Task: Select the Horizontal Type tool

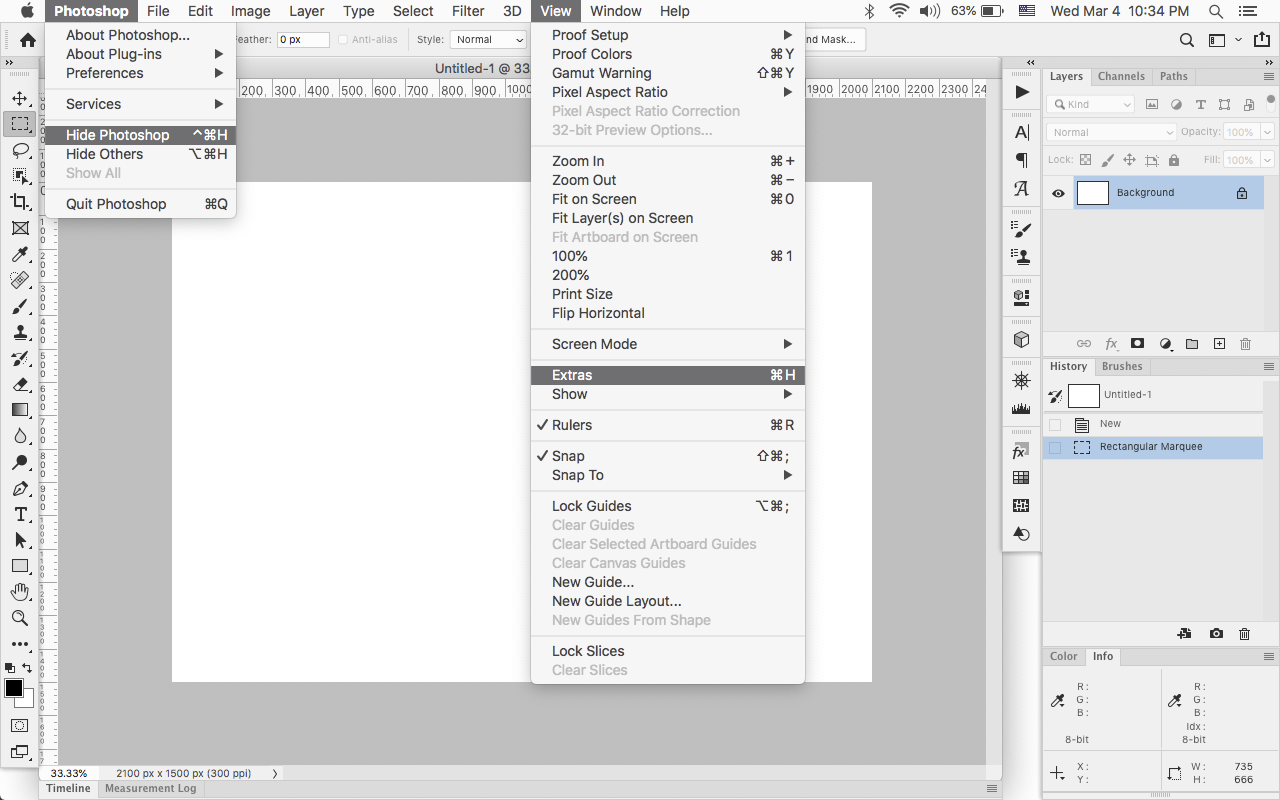Action: pyautogui.click(x=19, y=514)
